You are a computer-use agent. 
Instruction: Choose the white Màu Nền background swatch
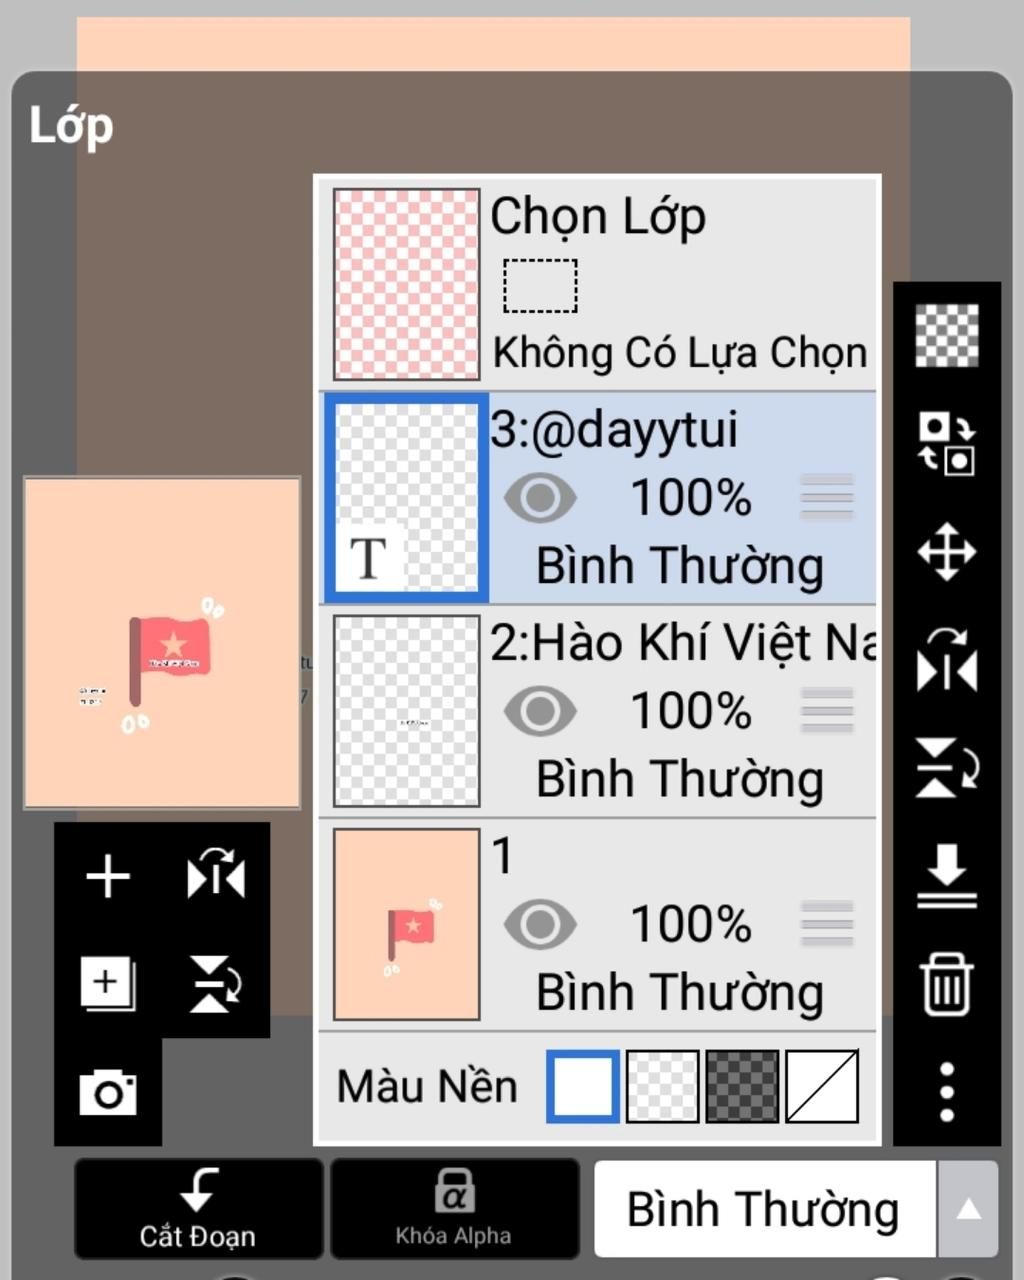tap(583, 1086)
